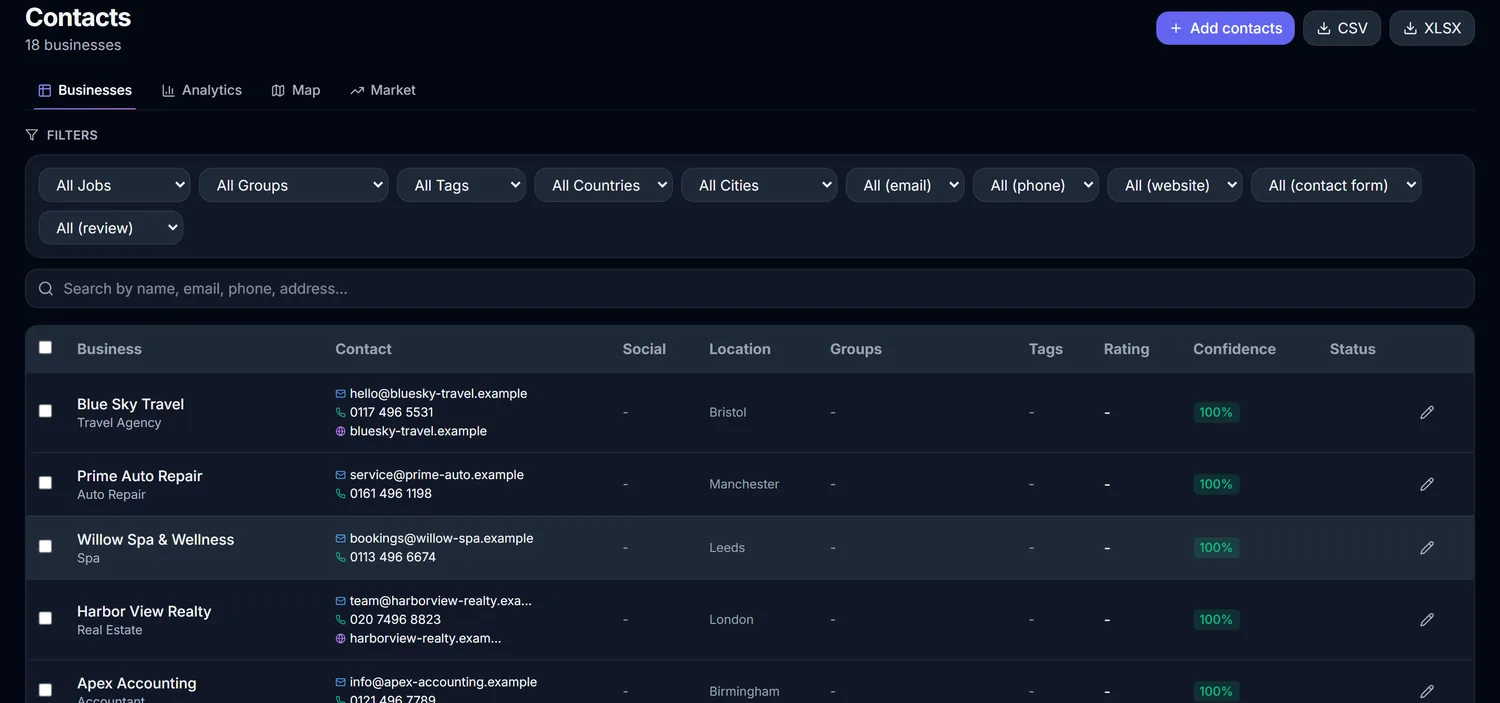The width and height of the screenshot is (1500, 703).
Task: Click the globe icon by the harborview-realty website
Action: pyautogui.click(x=341, y=638)
